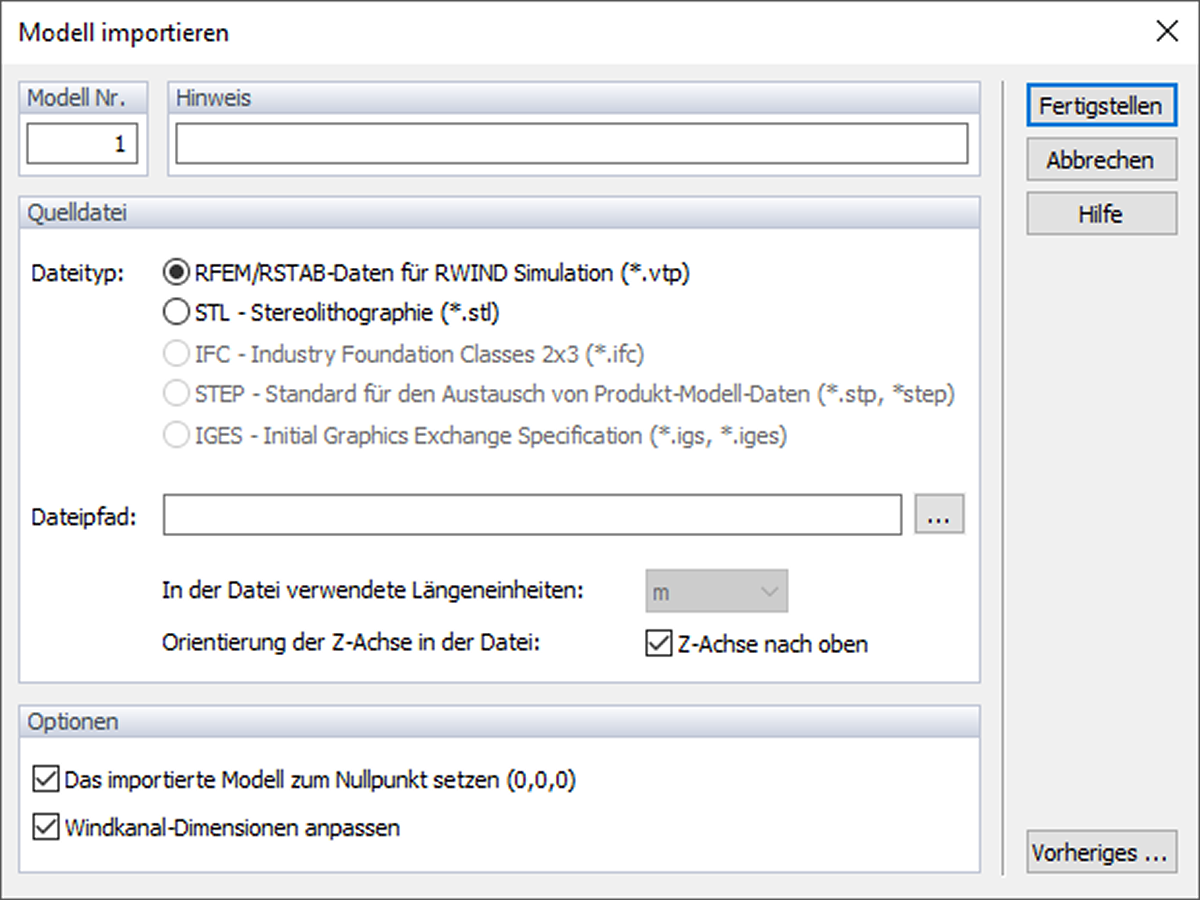Click the Modell Nr. number field
This screenshot has height=900, width=1200.
pos(83,143)
